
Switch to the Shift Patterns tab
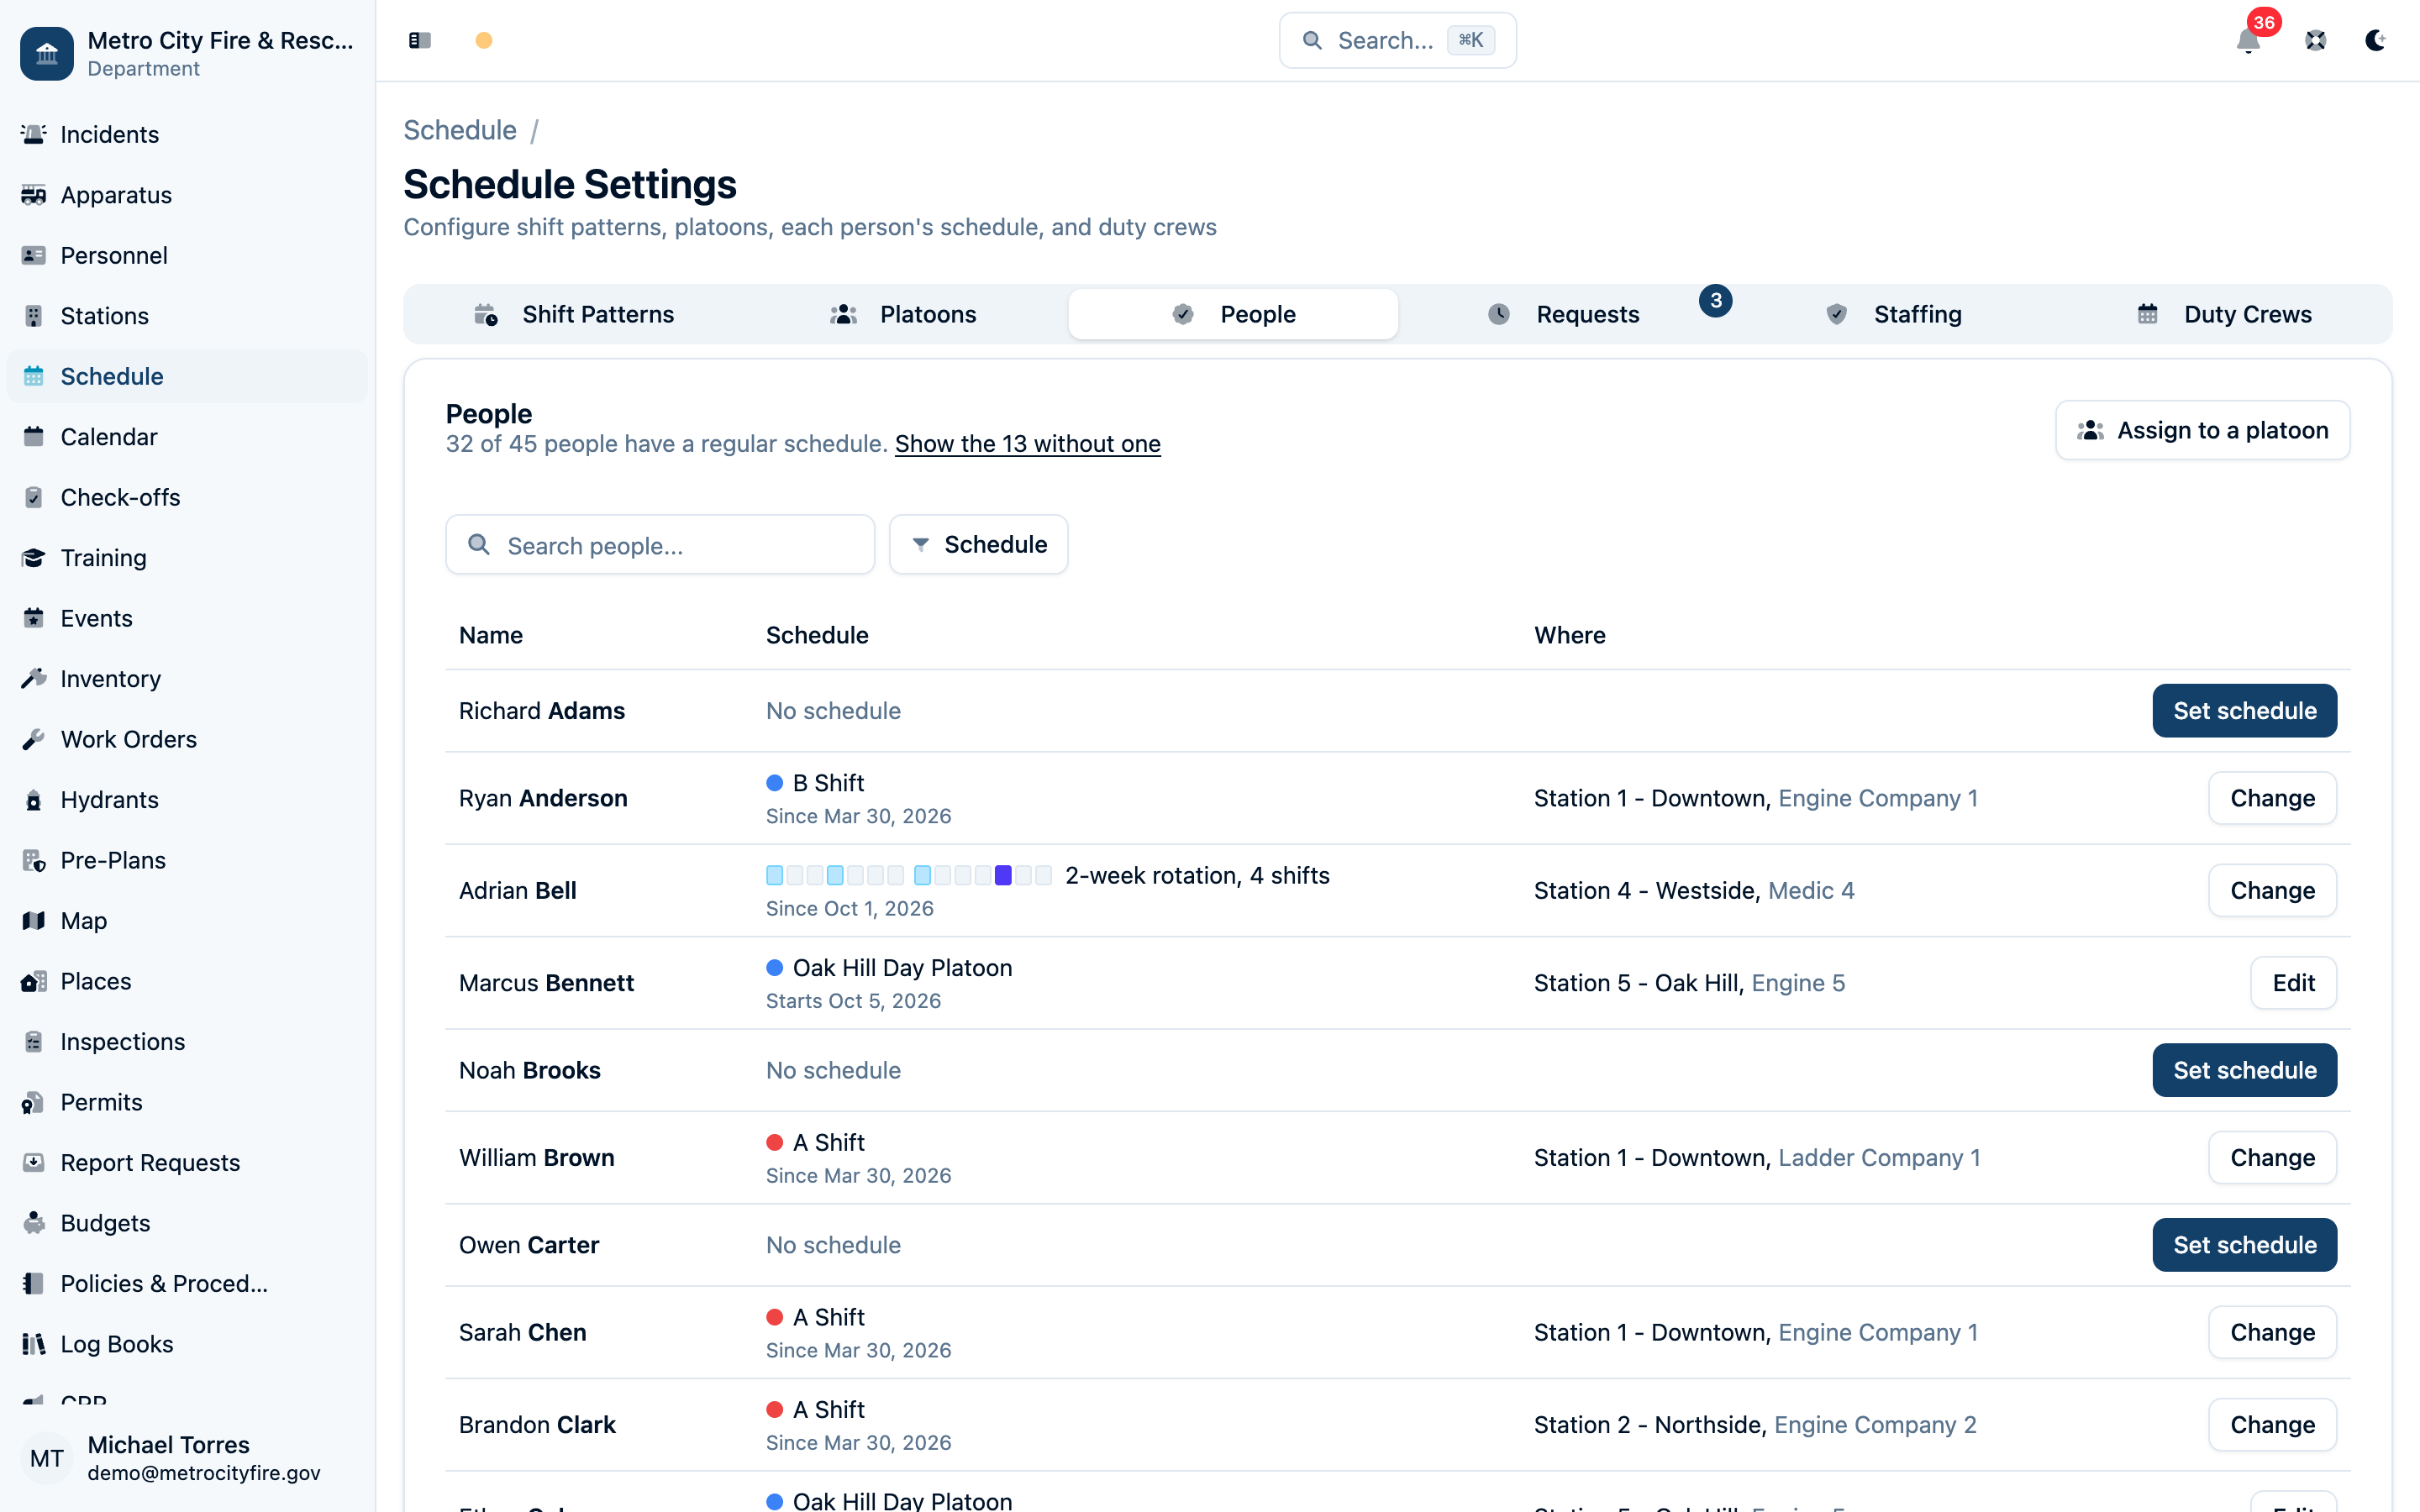point(573,314)
